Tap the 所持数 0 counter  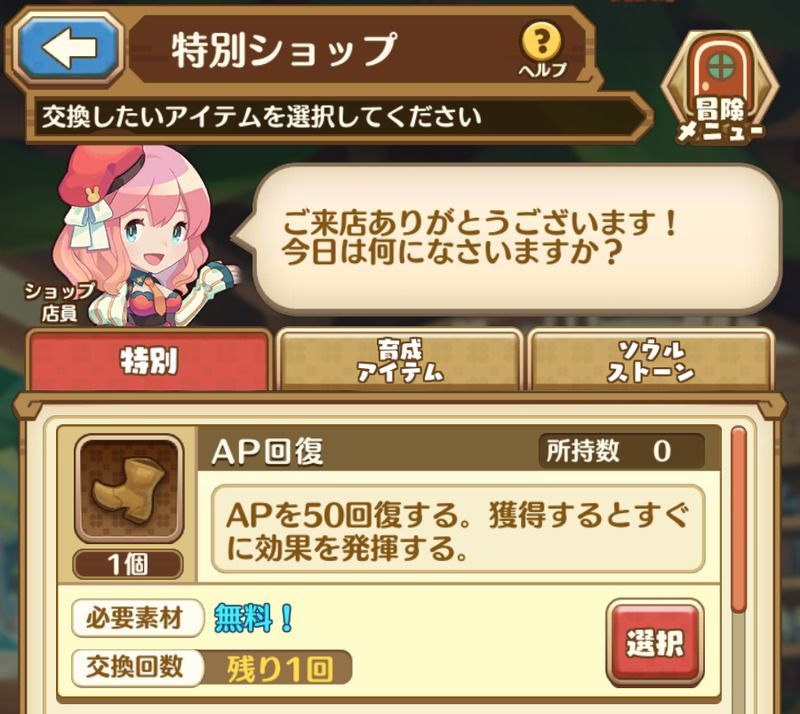click(x=621, y=451)
